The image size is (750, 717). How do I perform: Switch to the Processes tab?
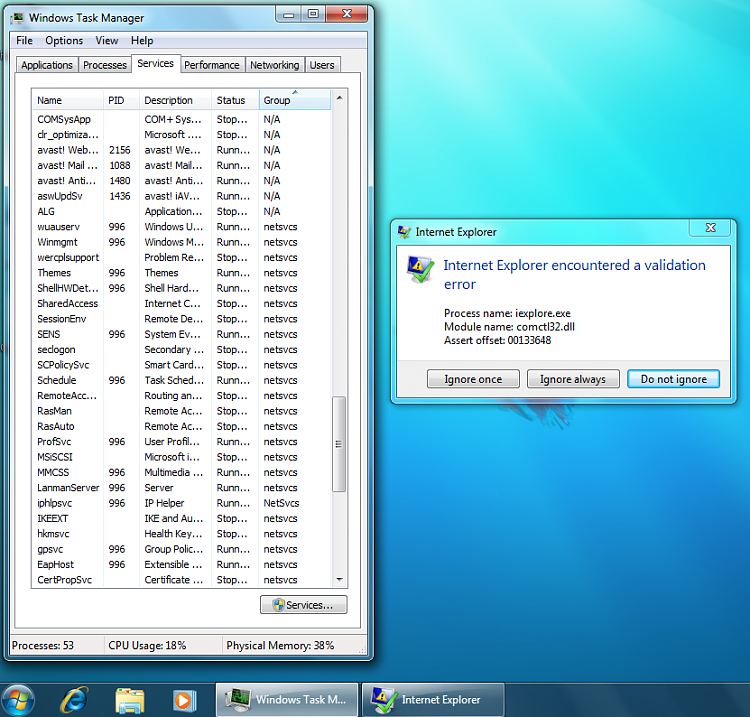click(105, 65)
